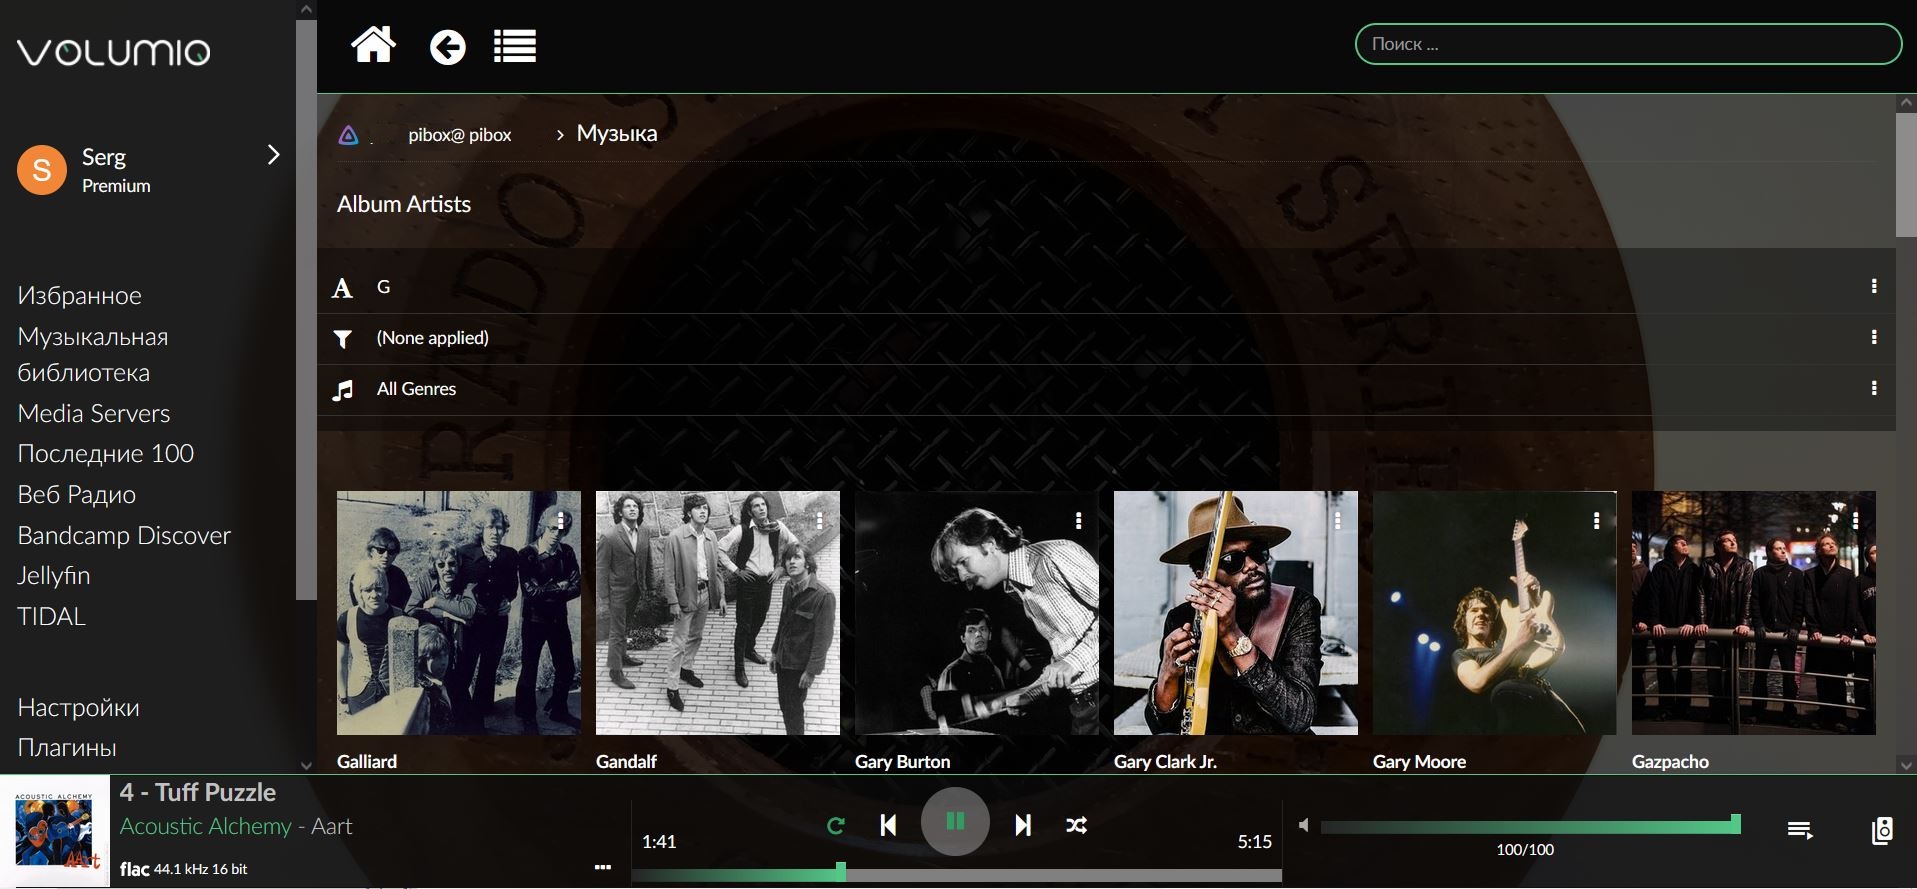Open the playback zones speaker icon

1881,830
